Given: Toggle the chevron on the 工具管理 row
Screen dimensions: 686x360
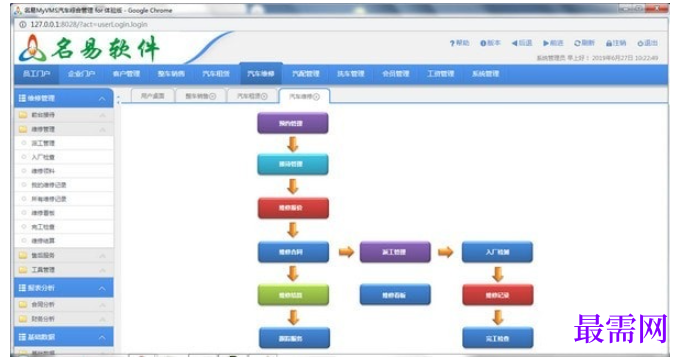Looking at the screenshot, I should [x=102, y=270].
